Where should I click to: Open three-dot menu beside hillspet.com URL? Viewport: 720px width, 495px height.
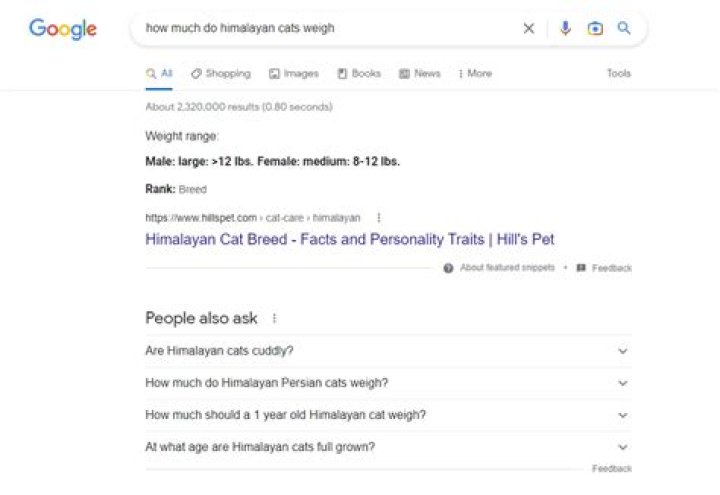pyautogui.click(x=379, y=218)
